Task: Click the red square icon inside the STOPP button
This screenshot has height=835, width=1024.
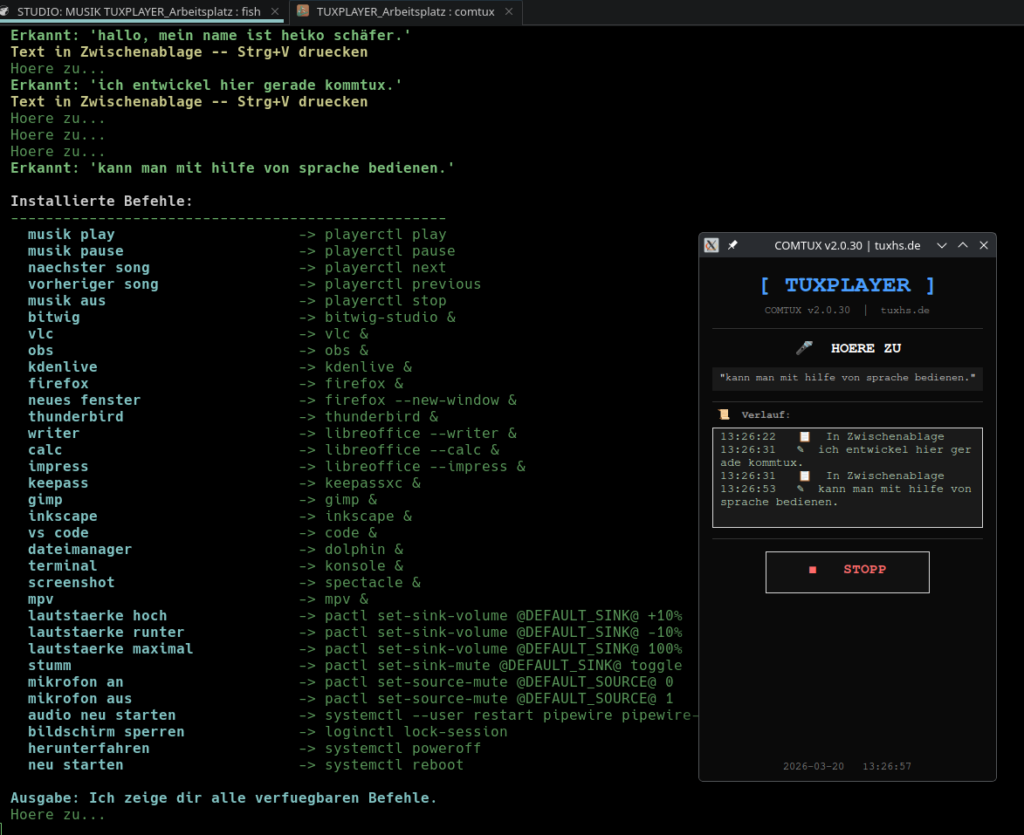Action: [813, 569]
